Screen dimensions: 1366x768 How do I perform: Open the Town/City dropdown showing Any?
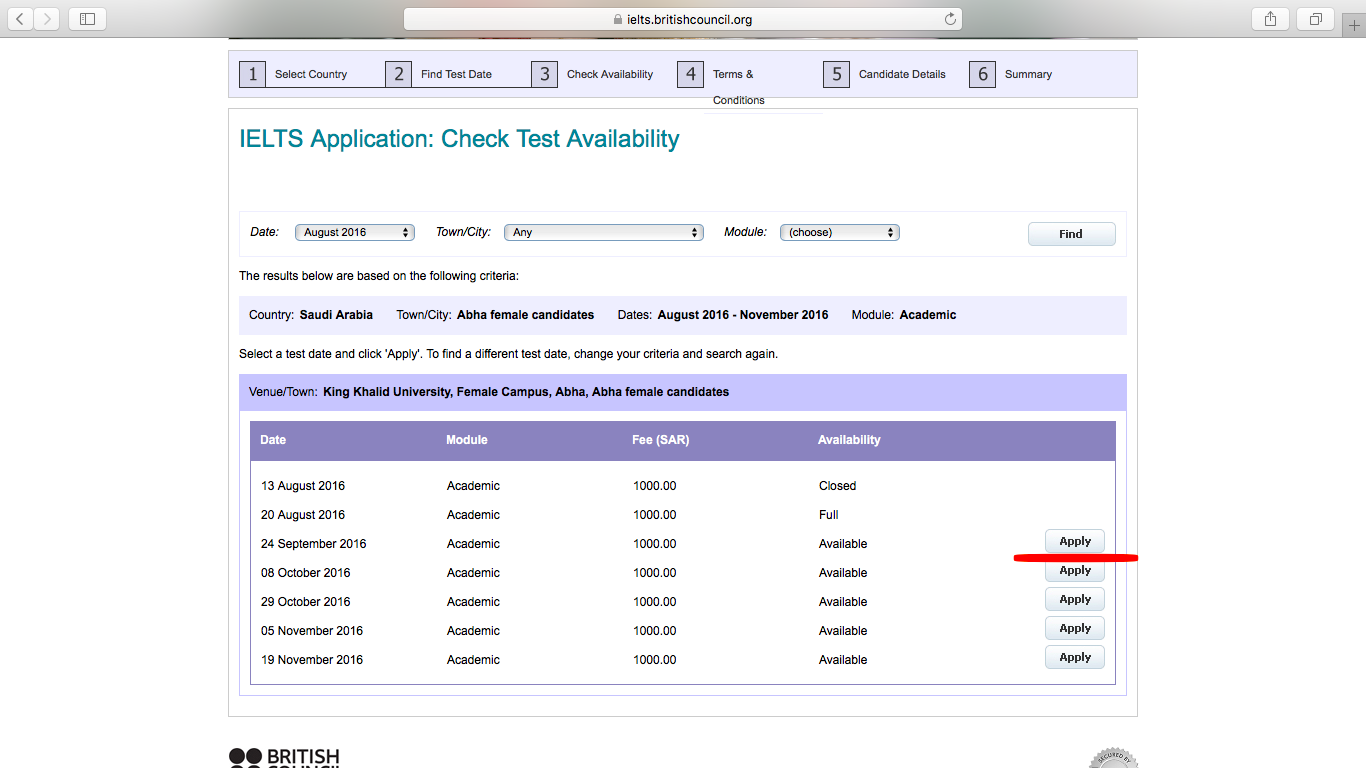pyautogui.click(x=604, y=232)
